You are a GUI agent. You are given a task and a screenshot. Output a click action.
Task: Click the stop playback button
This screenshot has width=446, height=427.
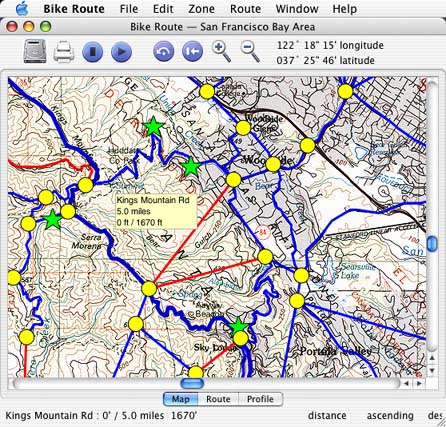pos(93,52)
